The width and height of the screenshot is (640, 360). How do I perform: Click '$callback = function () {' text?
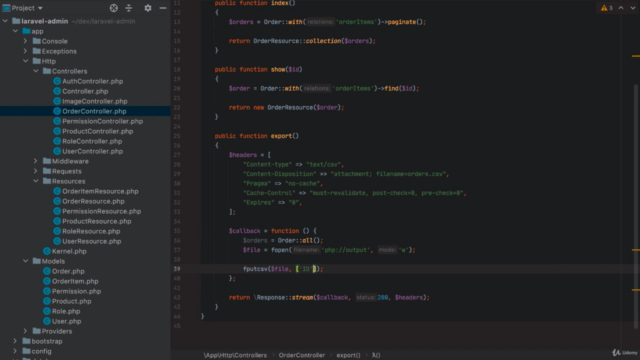(272, 231)
